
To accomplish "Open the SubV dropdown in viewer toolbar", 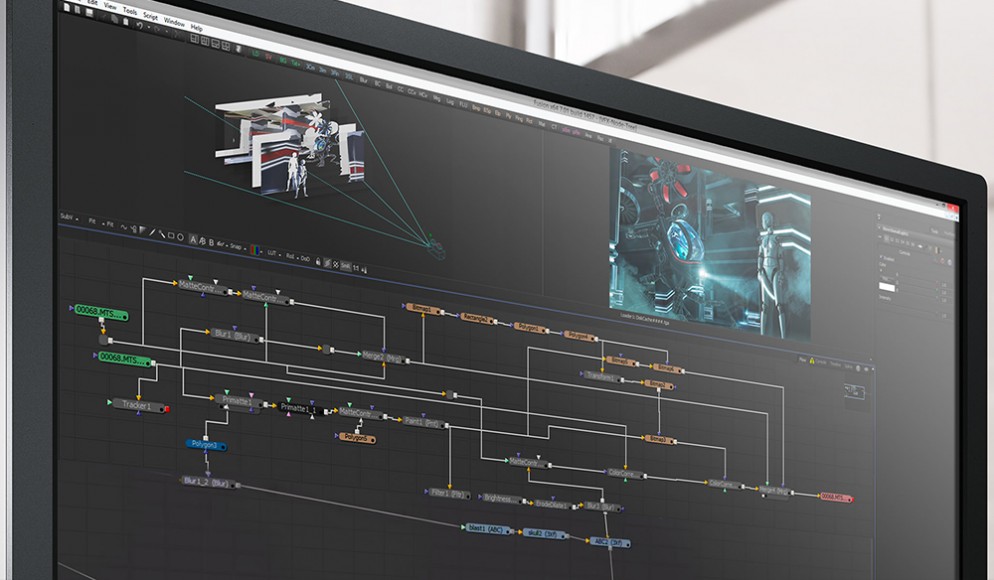I will click(68, 217).
